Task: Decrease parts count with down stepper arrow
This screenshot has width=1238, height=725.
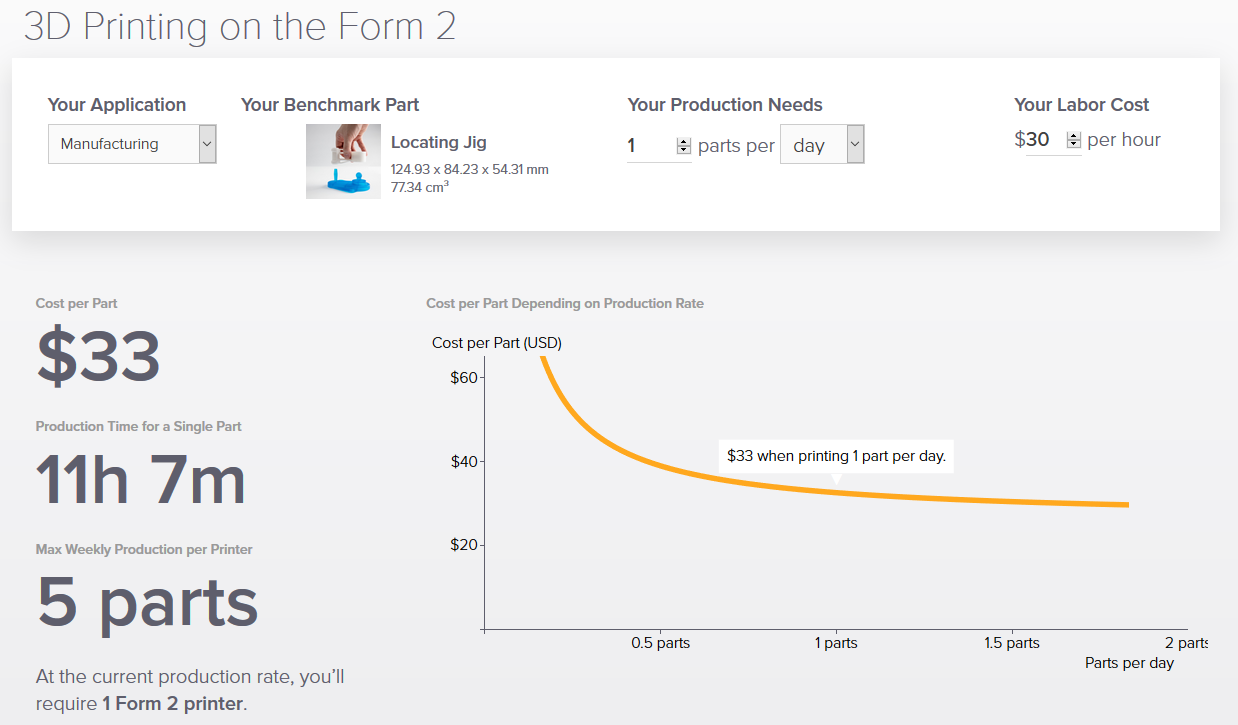Action: (684, 150)
